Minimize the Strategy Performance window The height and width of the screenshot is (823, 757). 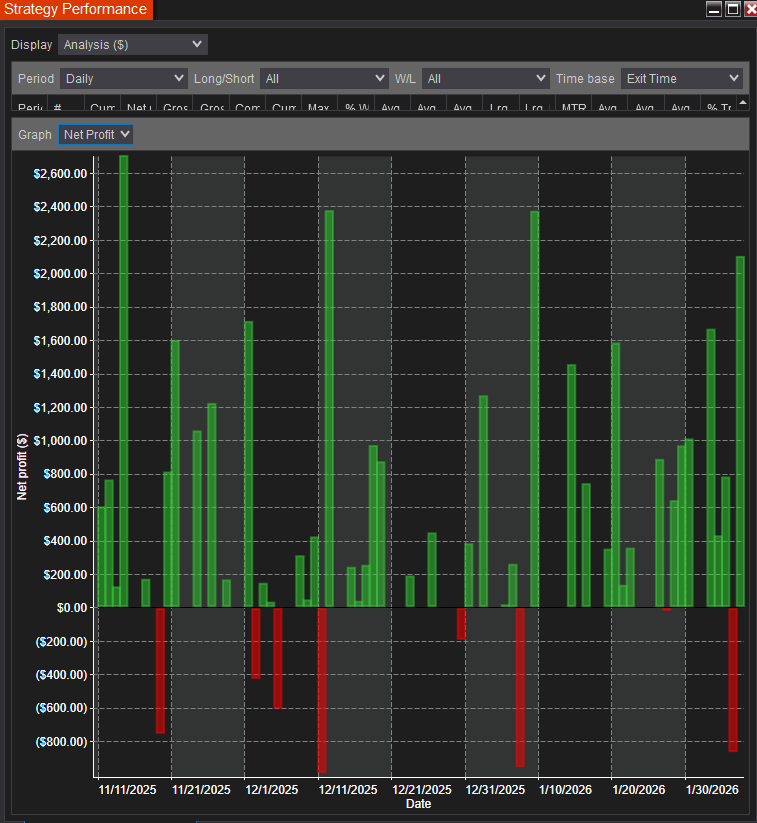714,9
